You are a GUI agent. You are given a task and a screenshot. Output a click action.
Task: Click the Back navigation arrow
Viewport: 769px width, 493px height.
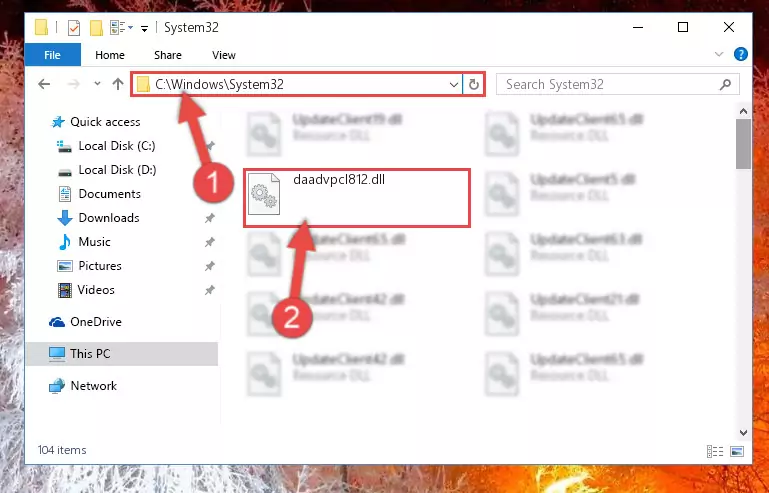[44, 84]
